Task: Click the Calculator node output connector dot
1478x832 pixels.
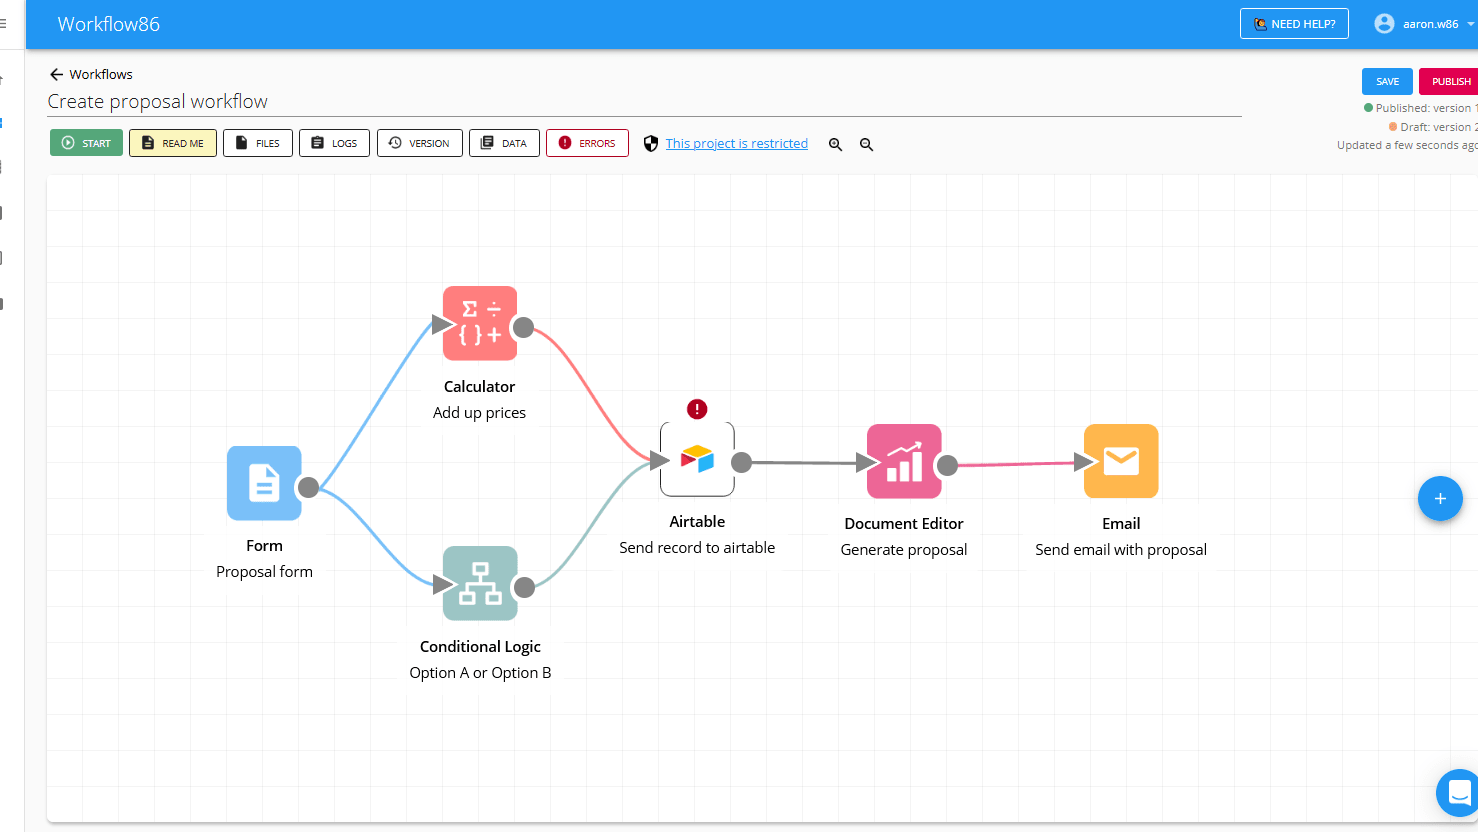Action: [523, 327]
